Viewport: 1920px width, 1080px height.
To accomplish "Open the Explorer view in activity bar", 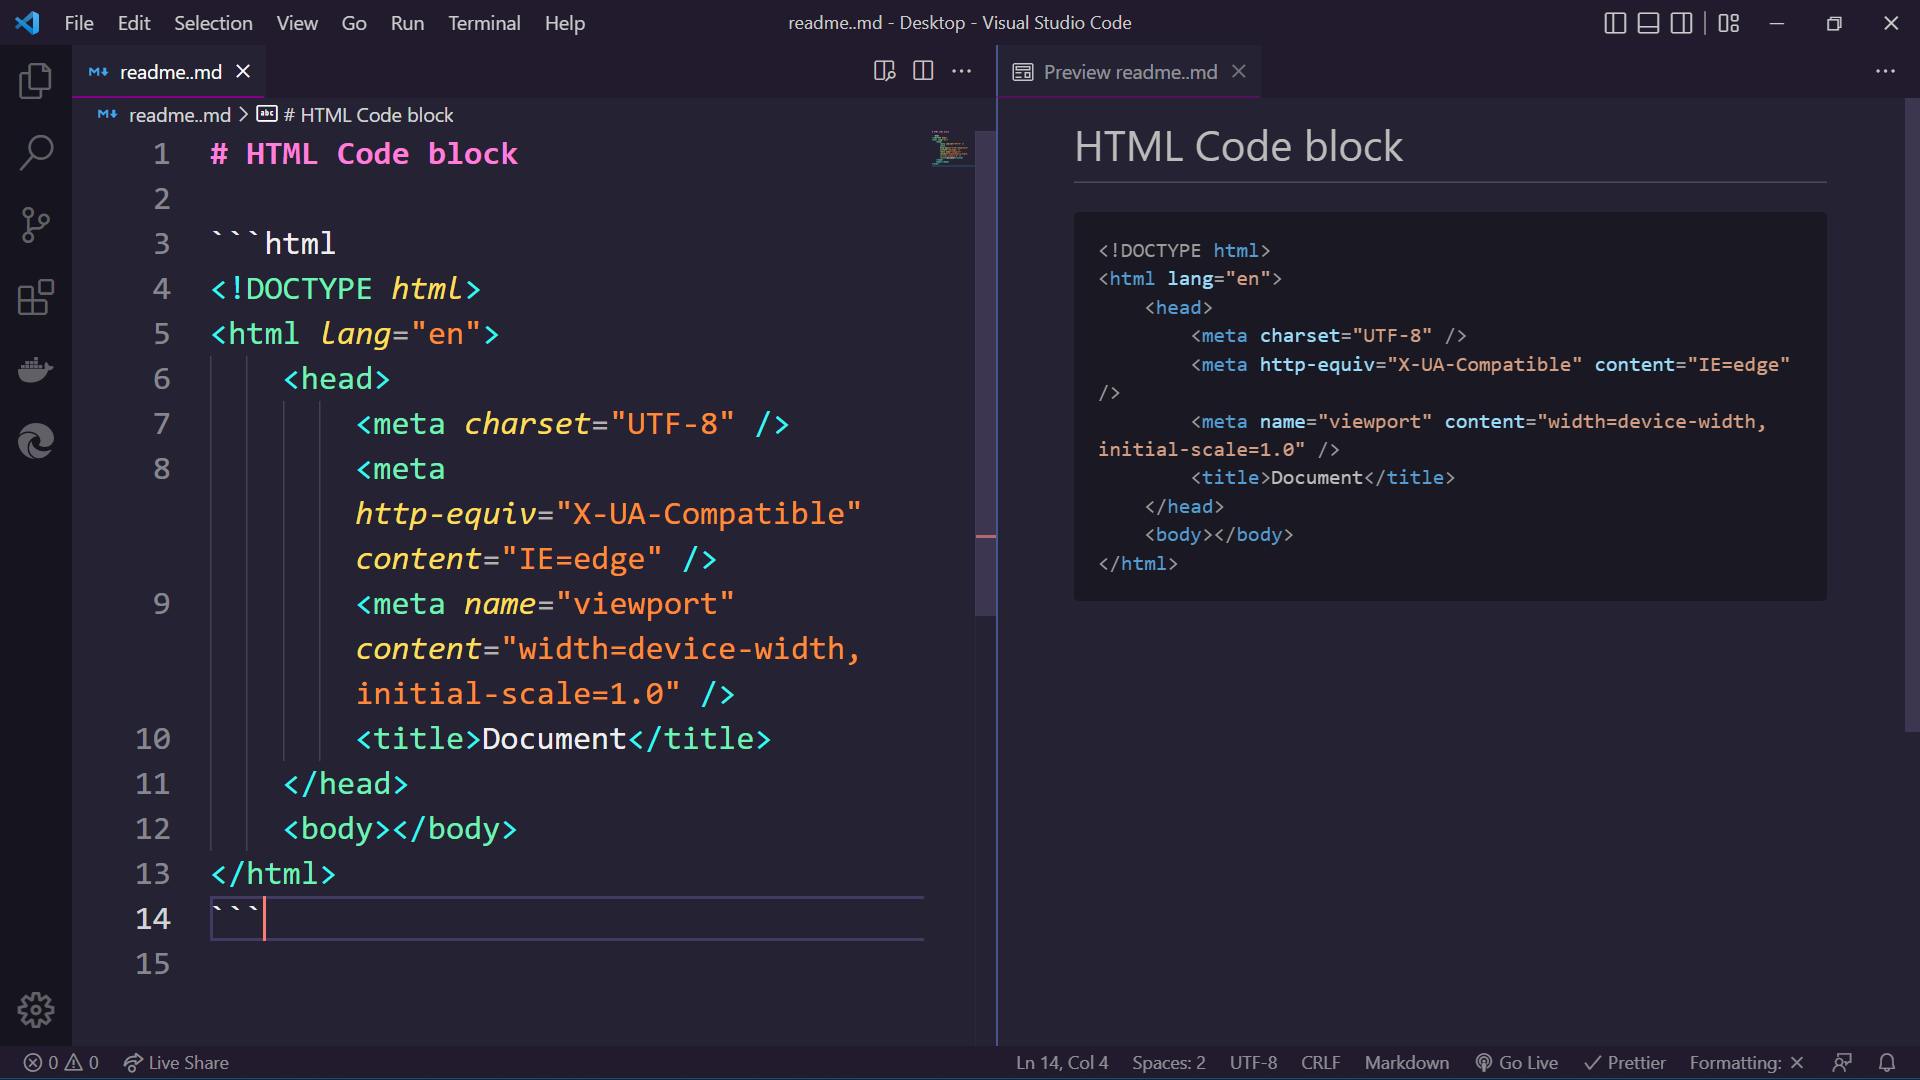I will 35,81.
